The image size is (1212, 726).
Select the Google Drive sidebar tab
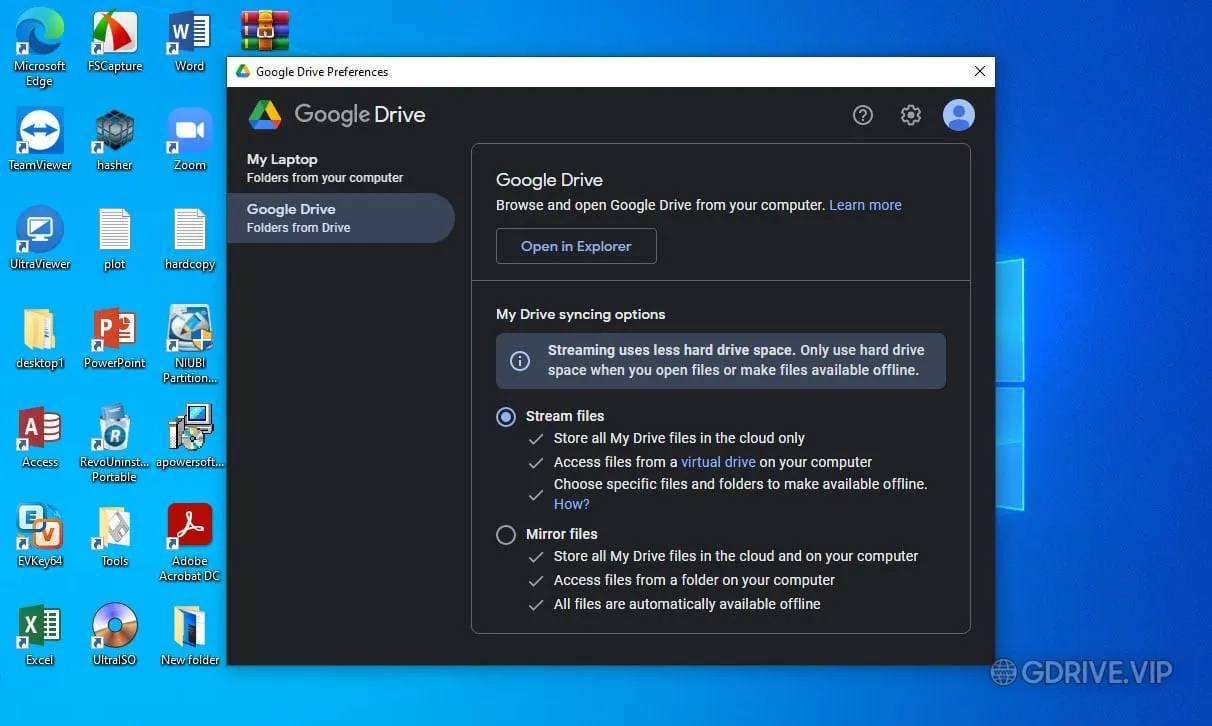(340, 217)
